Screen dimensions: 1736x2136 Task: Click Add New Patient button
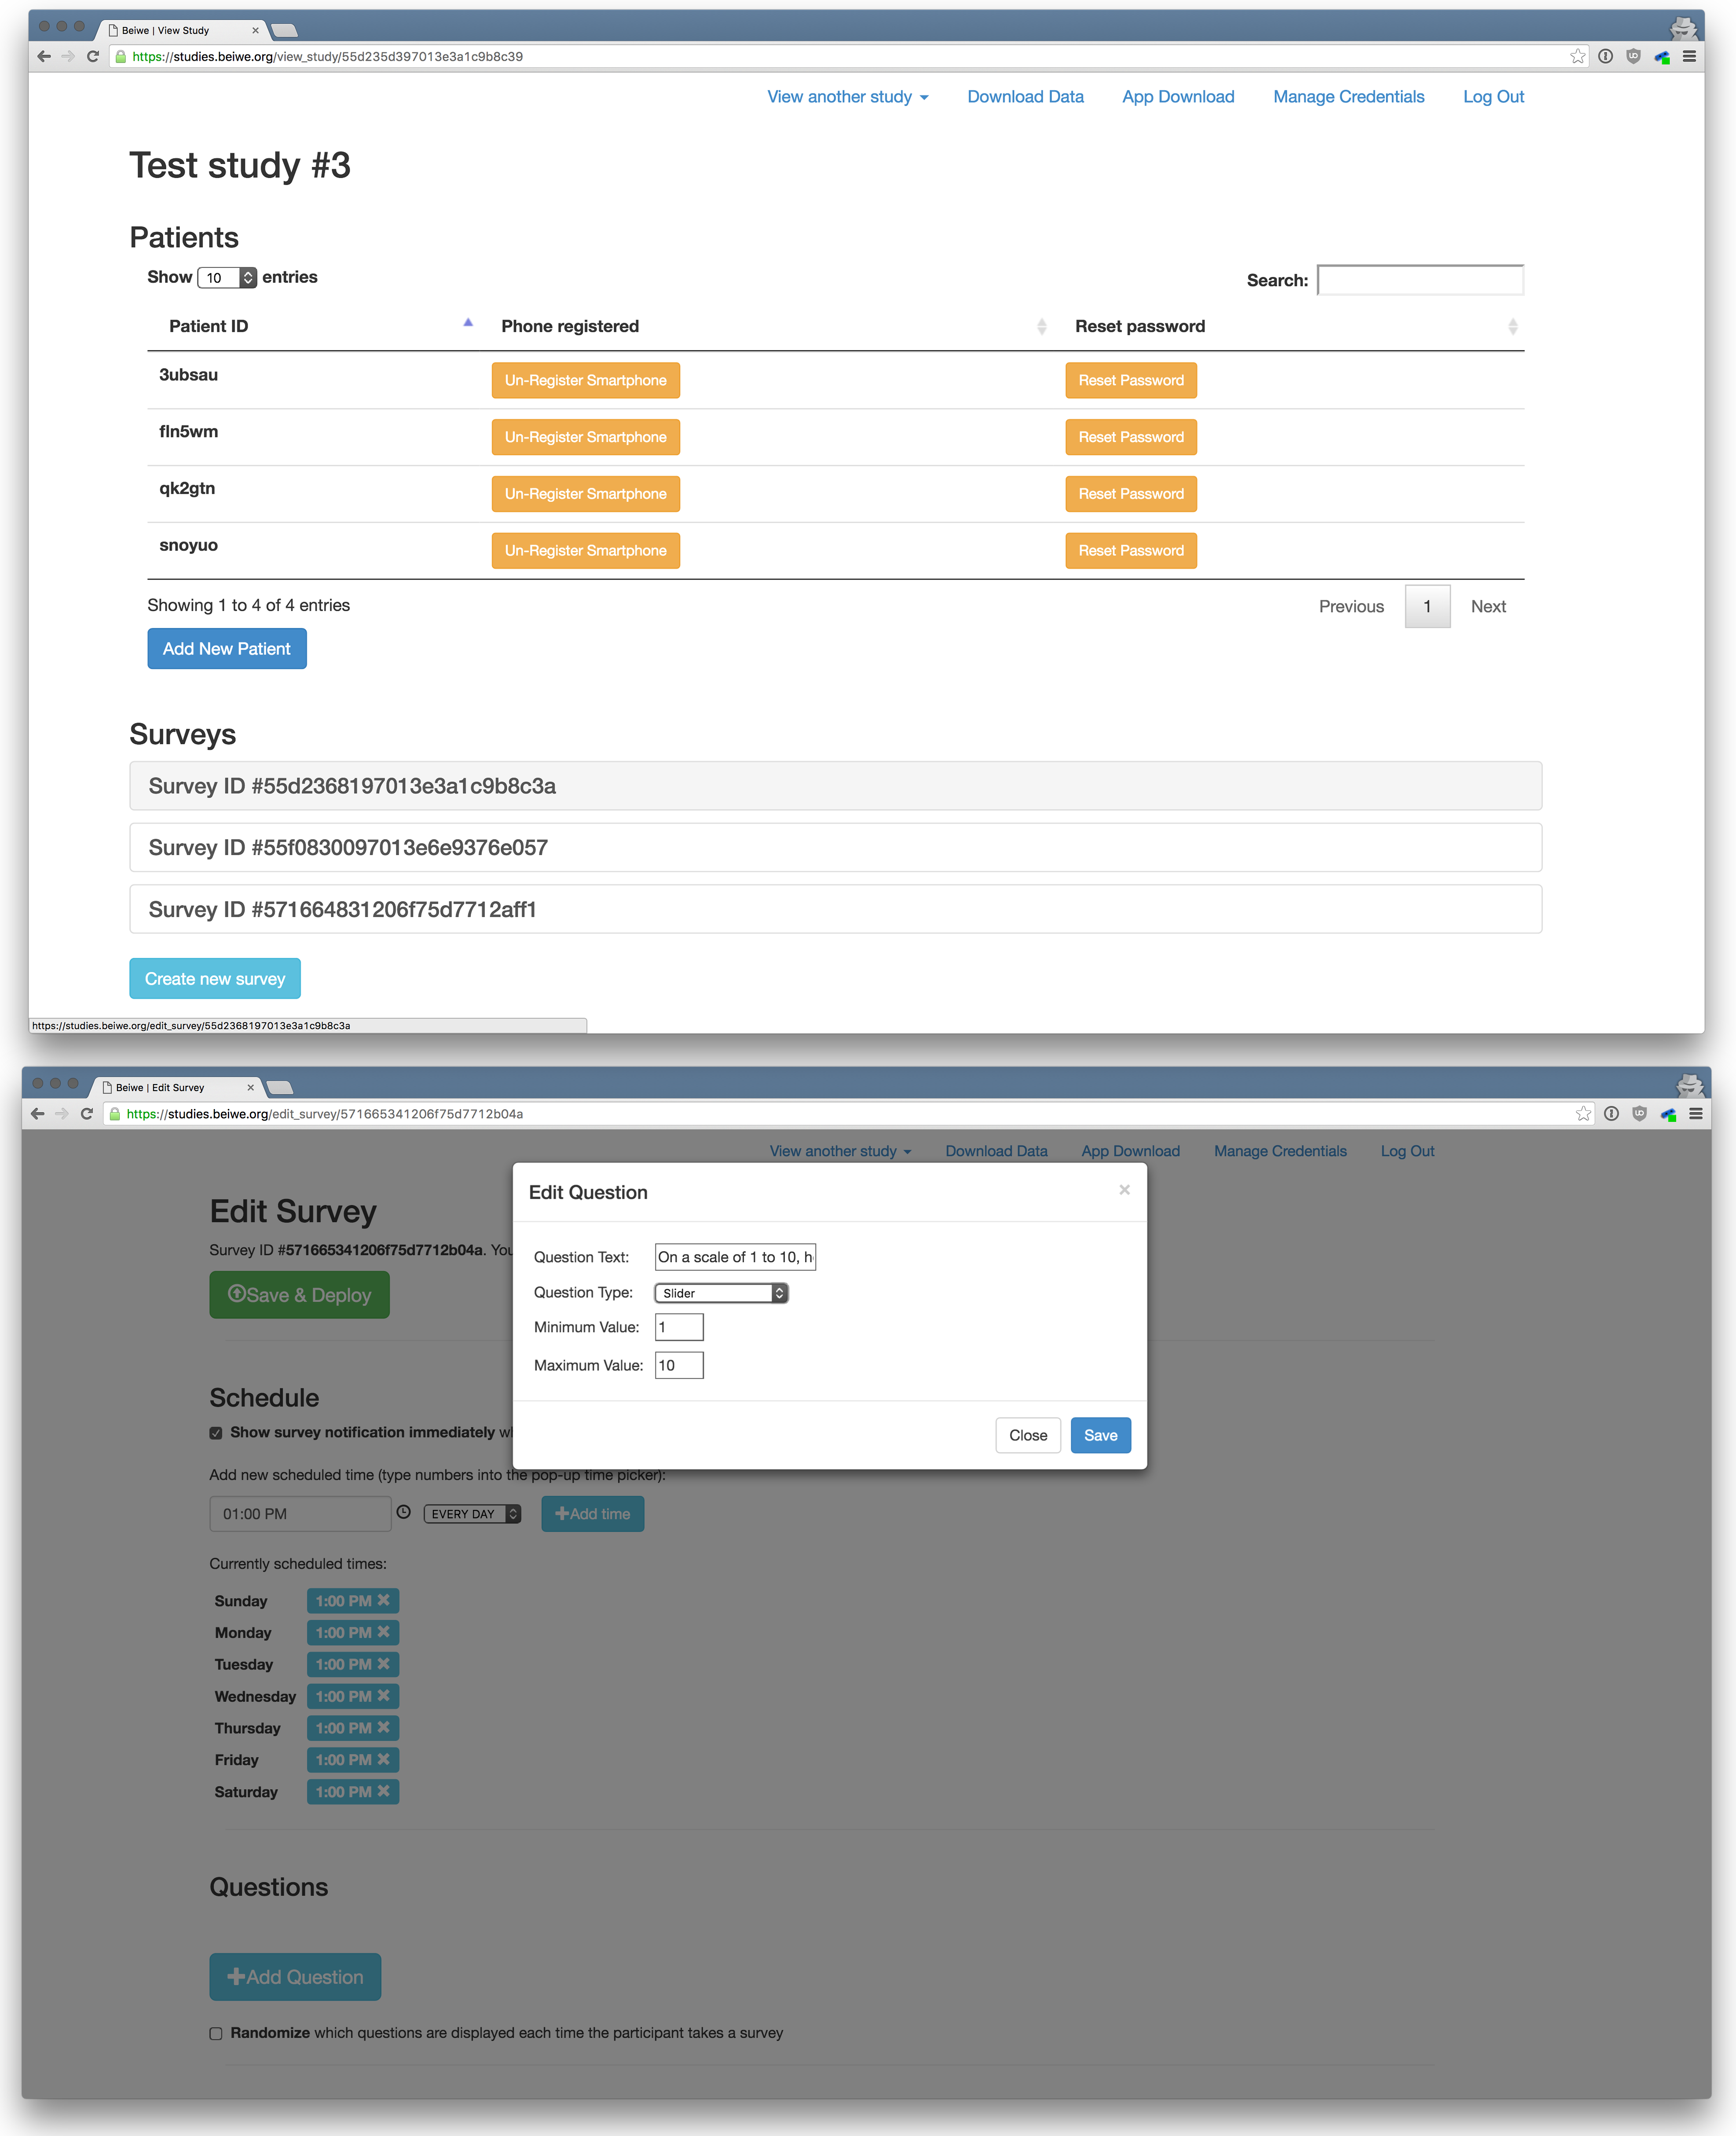click(227, 649)
